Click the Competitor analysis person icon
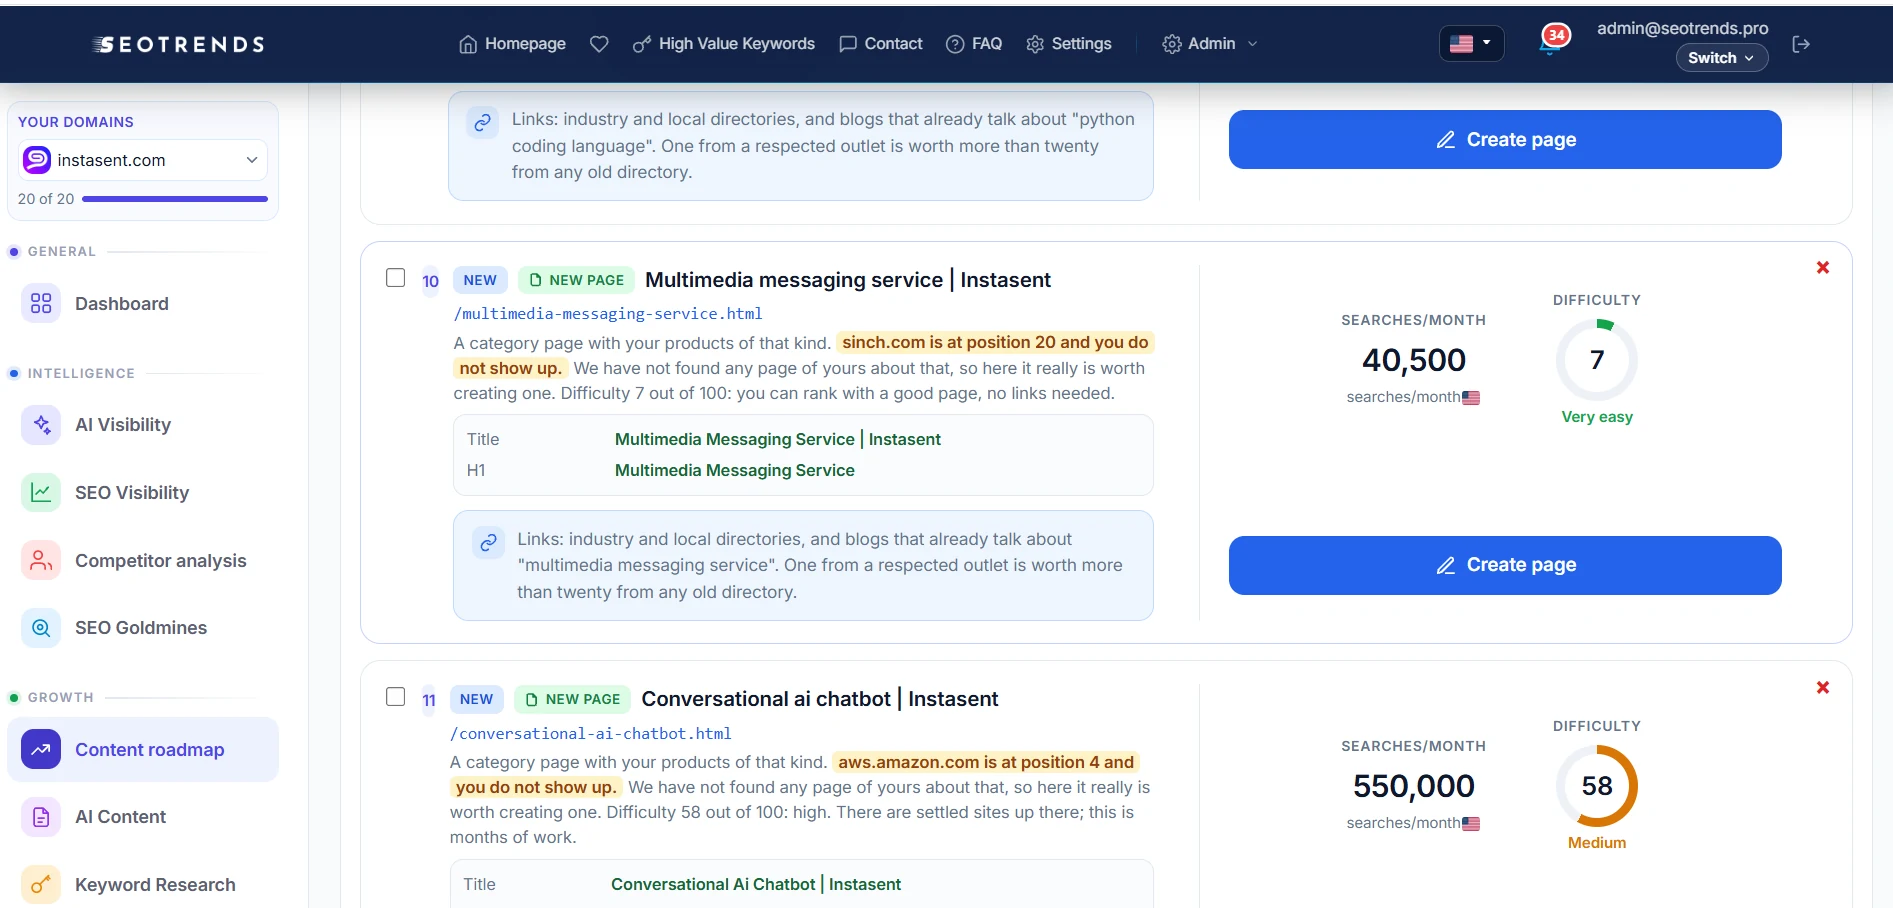Viewport: 1893px width, 908px height. click(x=41, y=560)
